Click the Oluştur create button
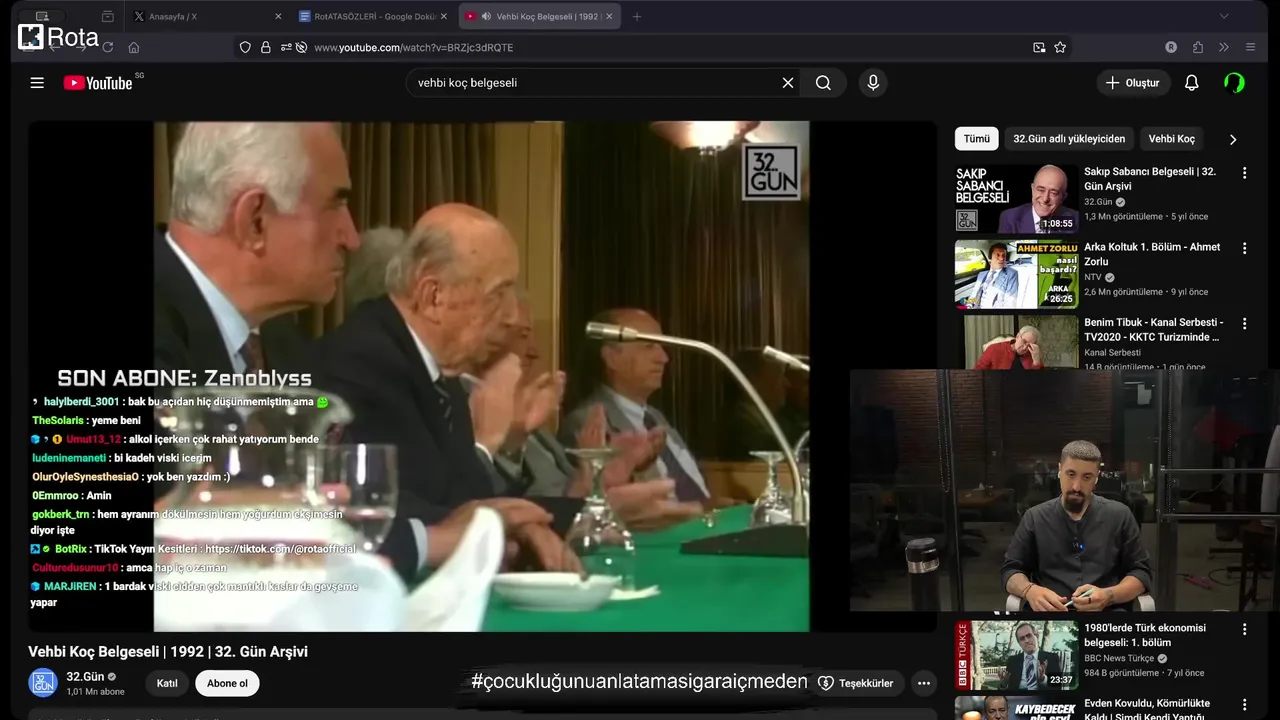 [x=1133, y=83]
